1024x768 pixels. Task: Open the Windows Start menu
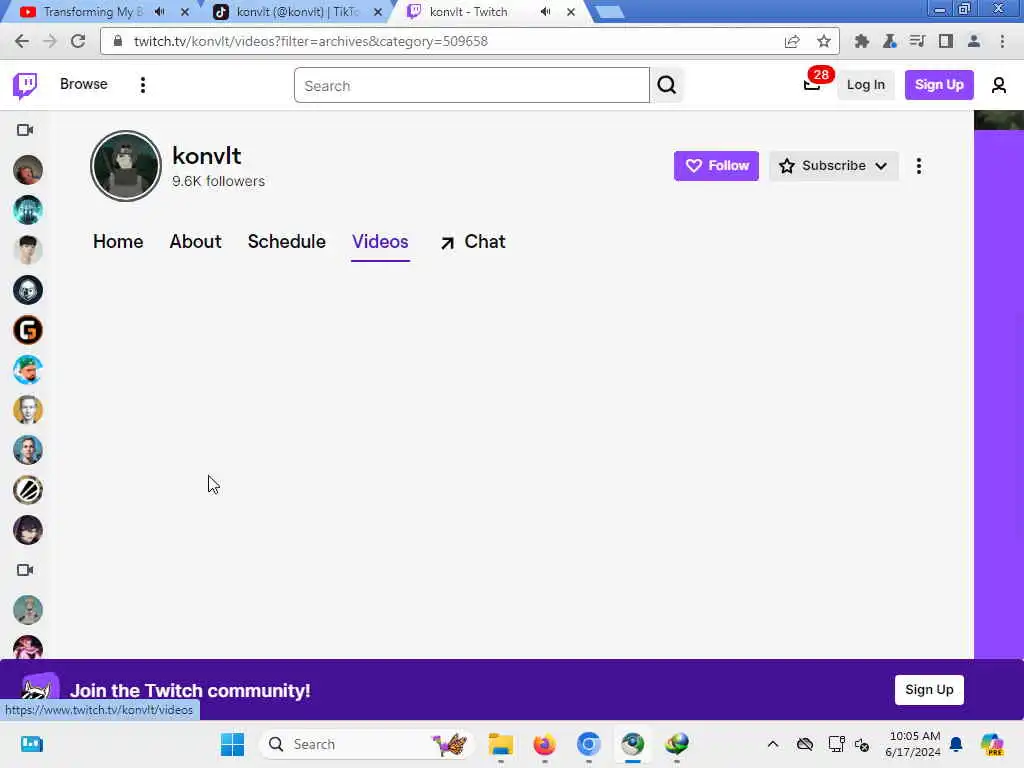(x=232, y=744)
